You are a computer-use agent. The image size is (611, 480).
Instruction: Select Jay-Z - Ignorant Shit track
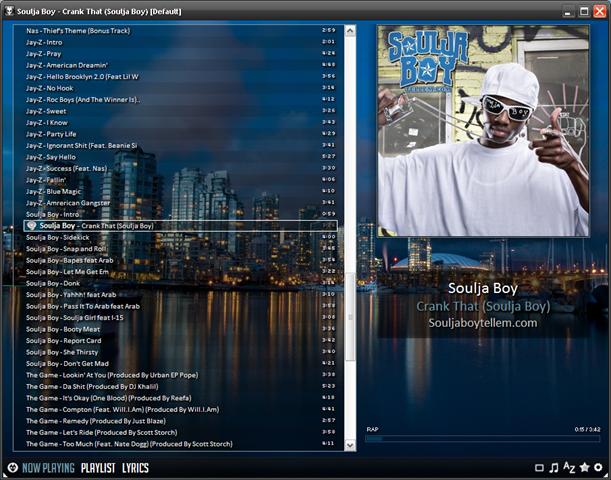(x=180, y=145)
